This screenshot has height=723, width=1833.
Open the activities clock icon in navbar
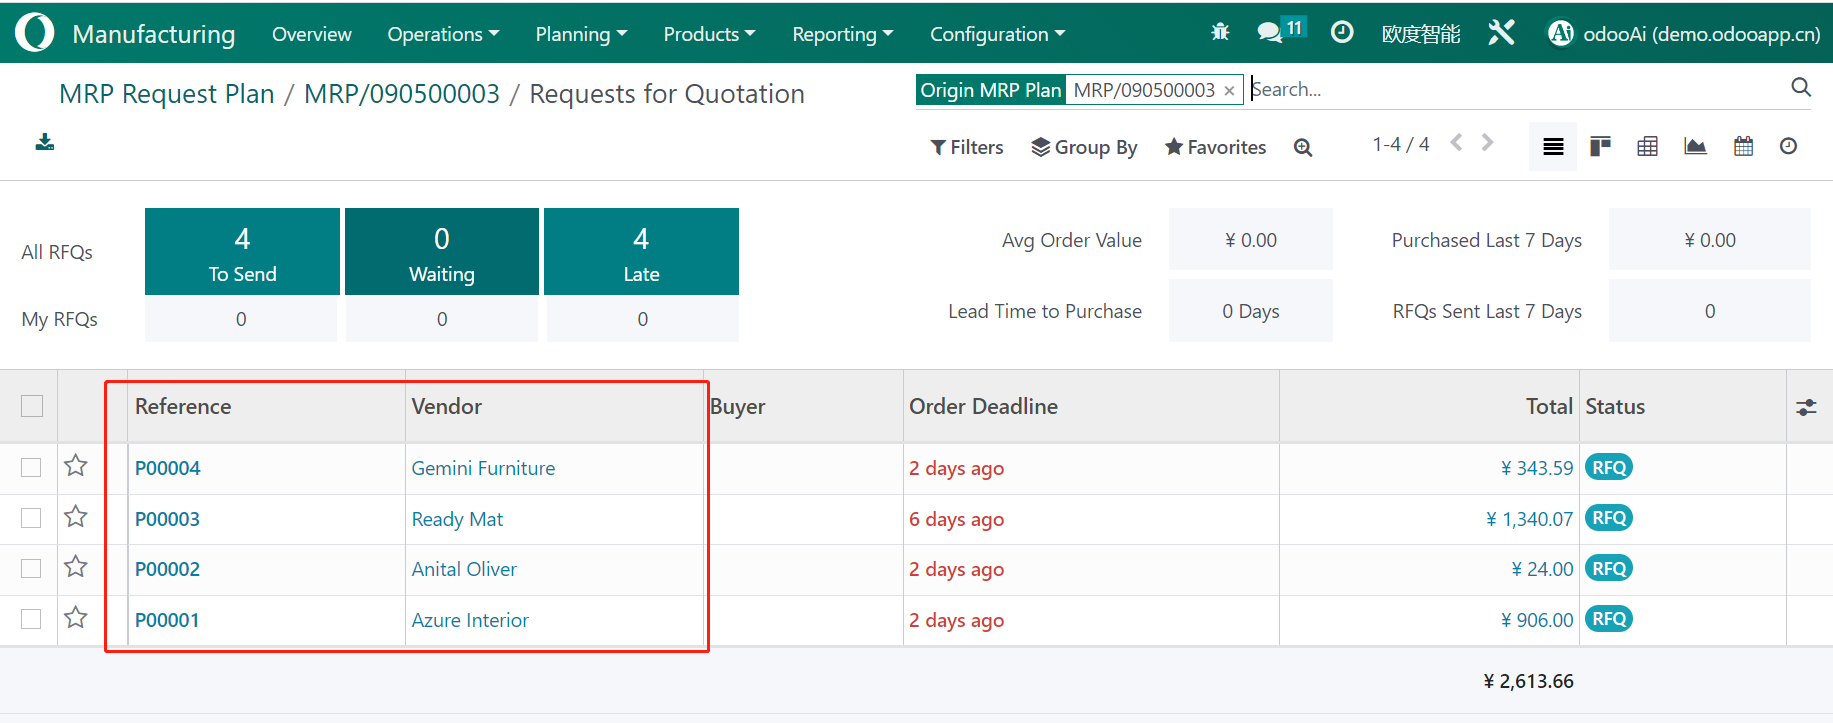click(1342, 32)
